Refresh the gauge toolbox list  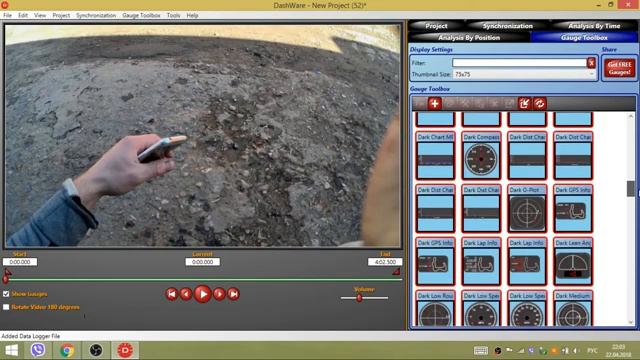(540, 104)
